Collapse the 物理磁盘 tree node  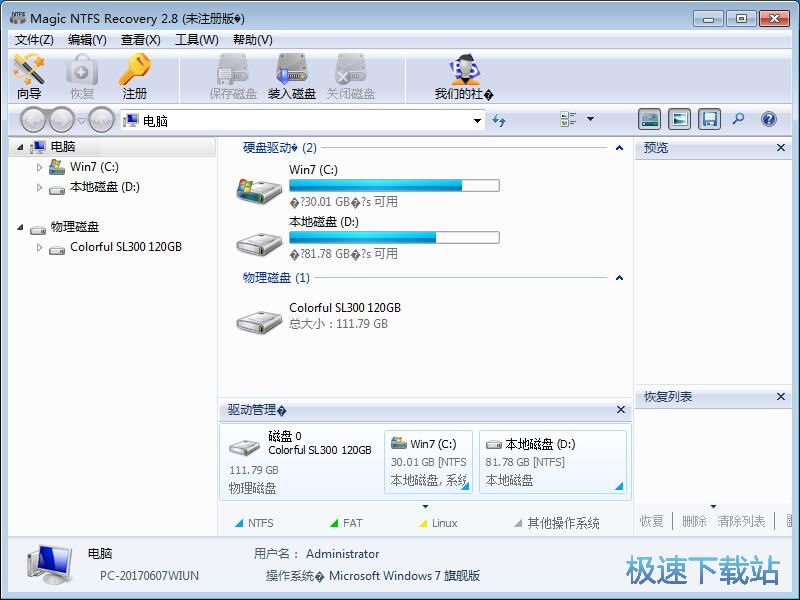(20, 227)
